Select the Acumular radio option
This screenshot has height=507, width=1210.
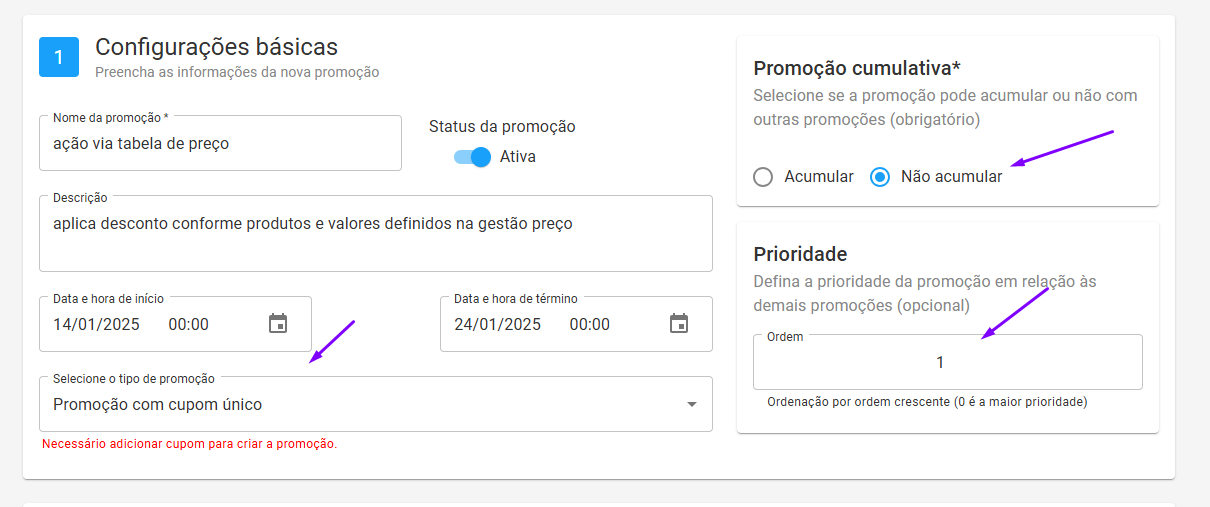[763, 177]
